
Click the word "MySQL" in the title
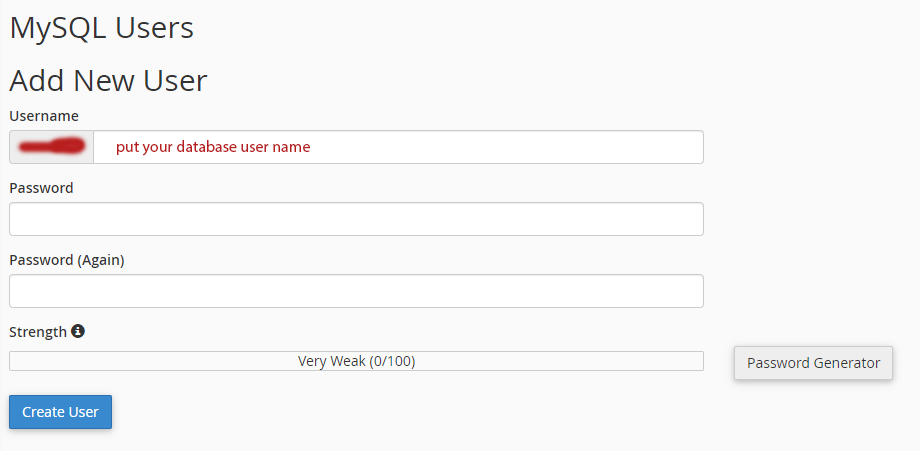57,28
